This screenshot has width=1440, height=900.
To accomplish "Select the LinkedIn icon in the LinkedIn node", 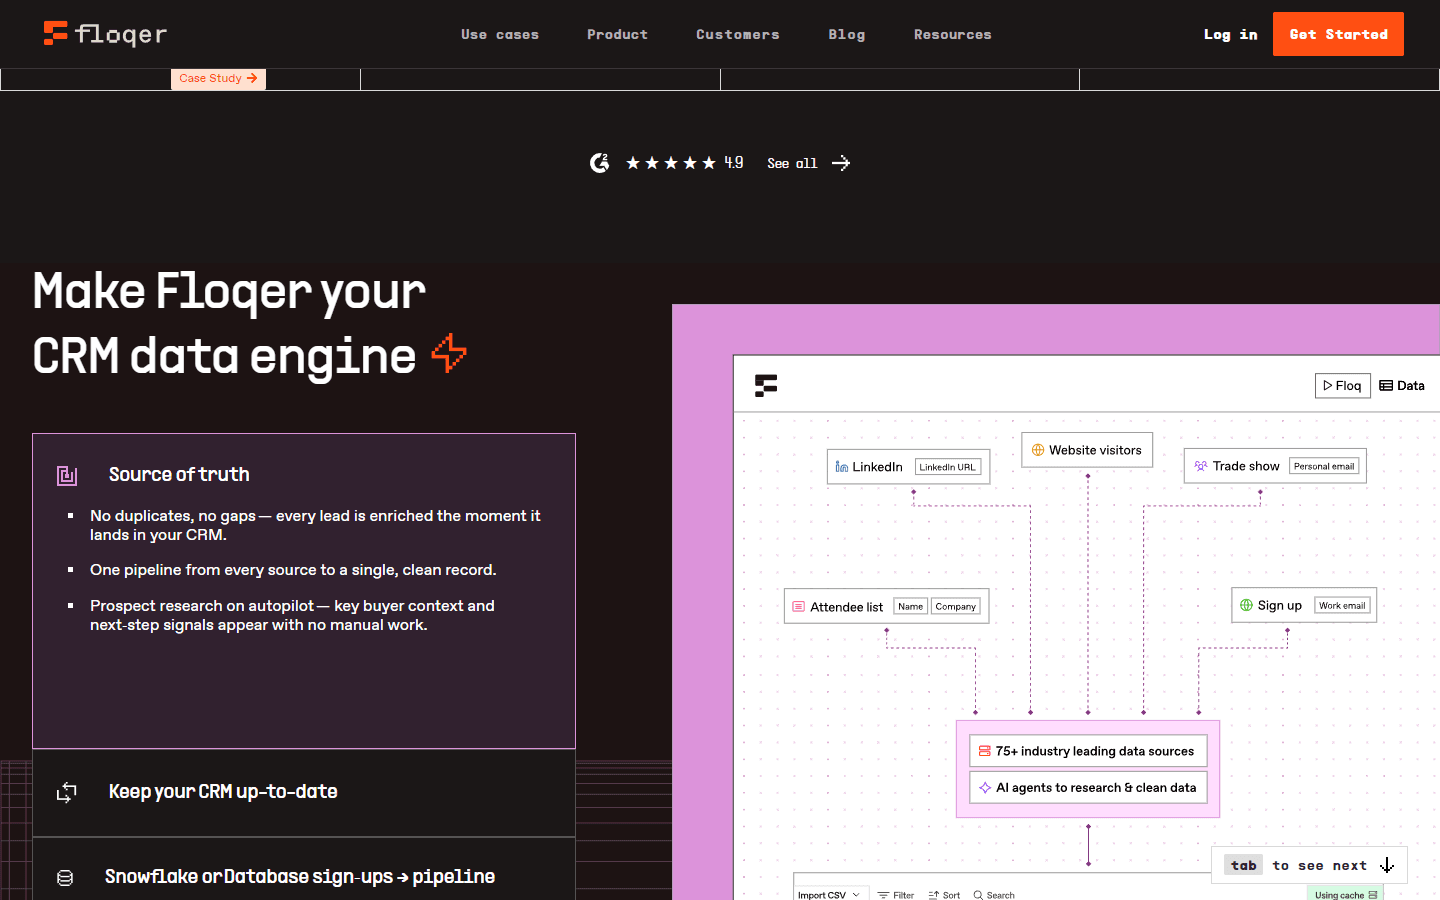I will 841,466.
